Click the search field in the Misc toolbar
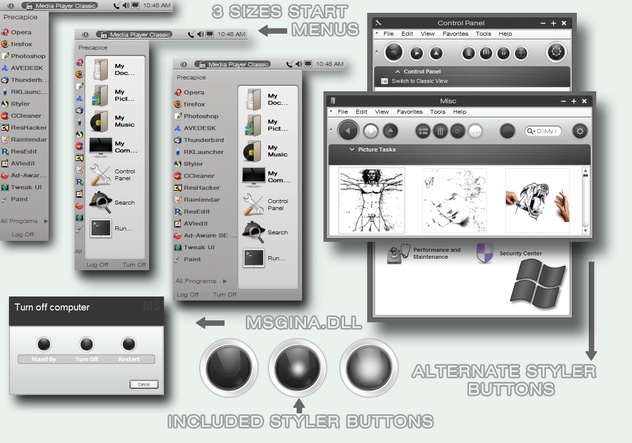The width and height of the screenshot is (632, 443). (x=543, y=131)
